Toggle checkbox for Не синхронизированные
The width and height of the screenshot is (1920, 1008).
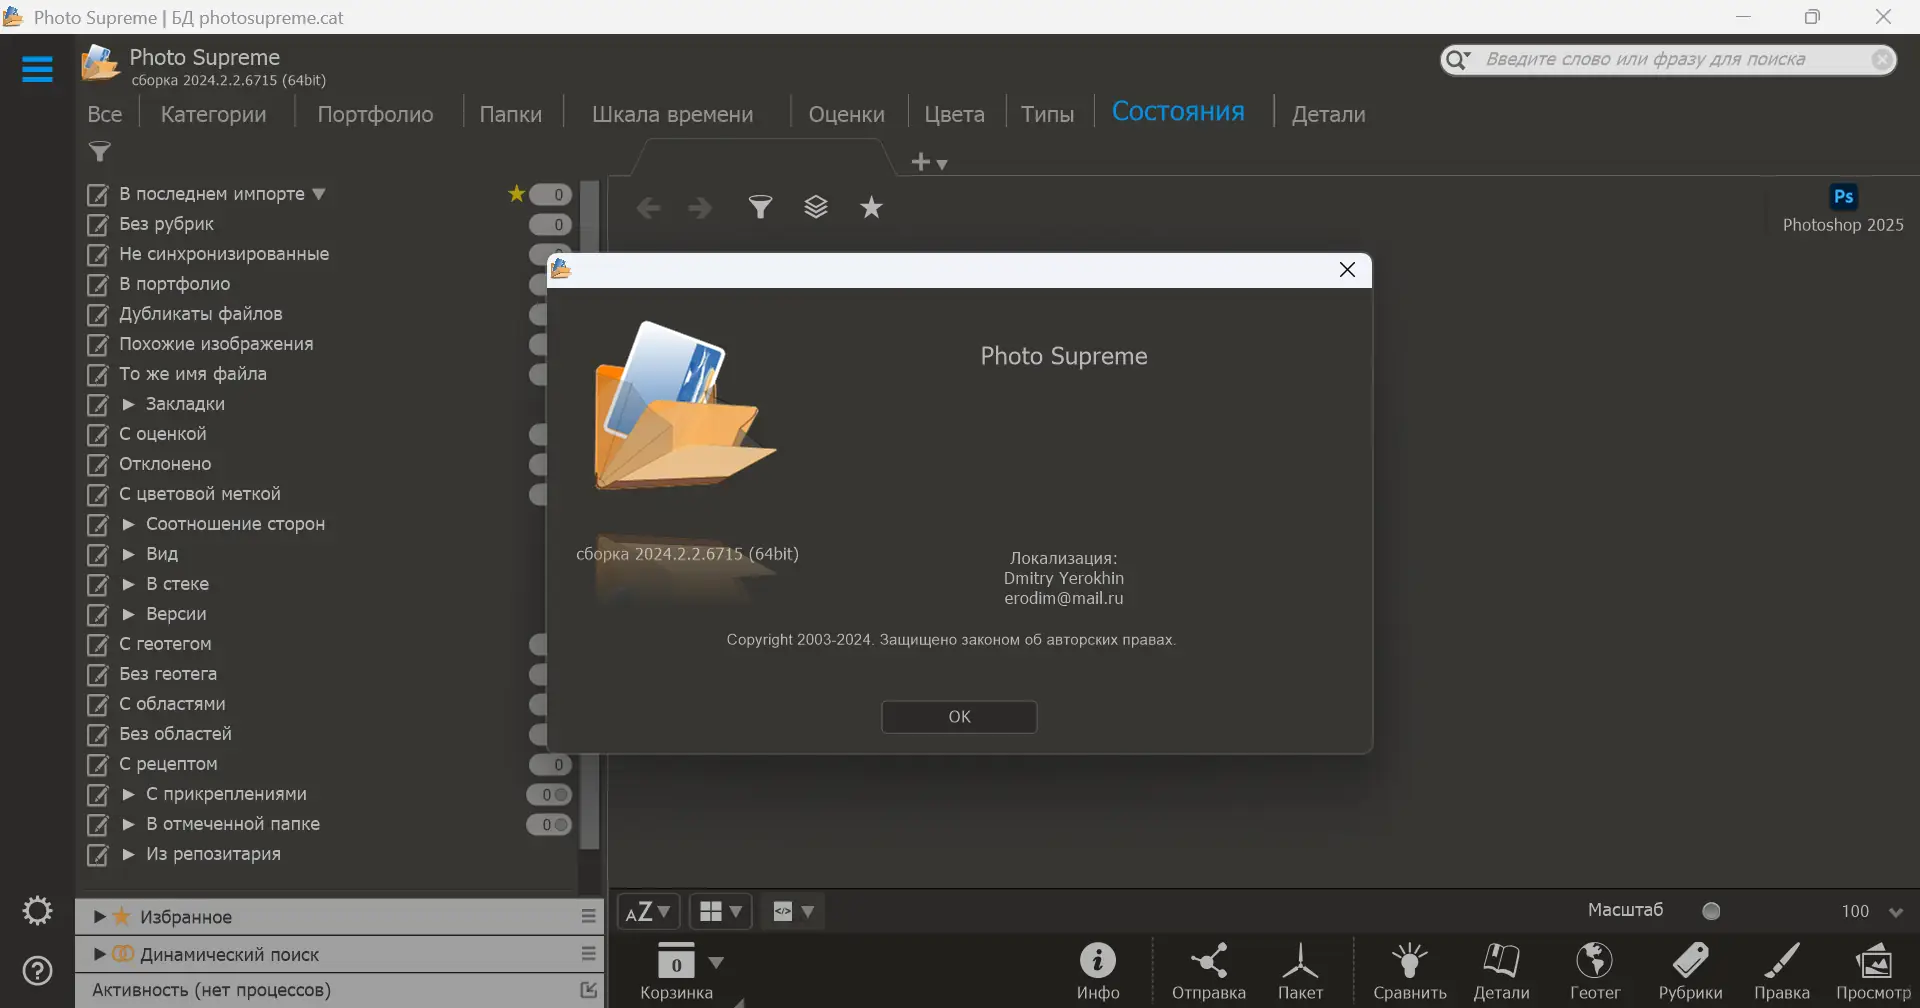(x=98, y=254)
